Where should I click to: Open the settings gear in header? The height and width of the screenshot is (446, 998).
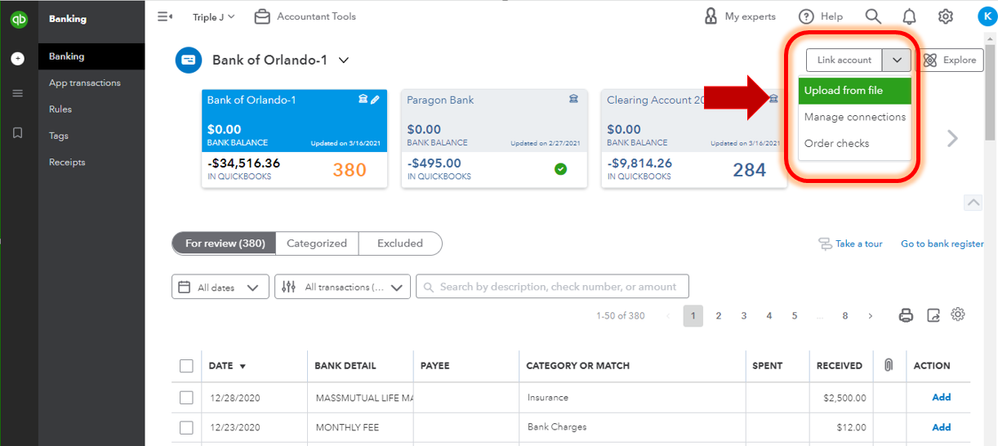click(x=946, y=17)
